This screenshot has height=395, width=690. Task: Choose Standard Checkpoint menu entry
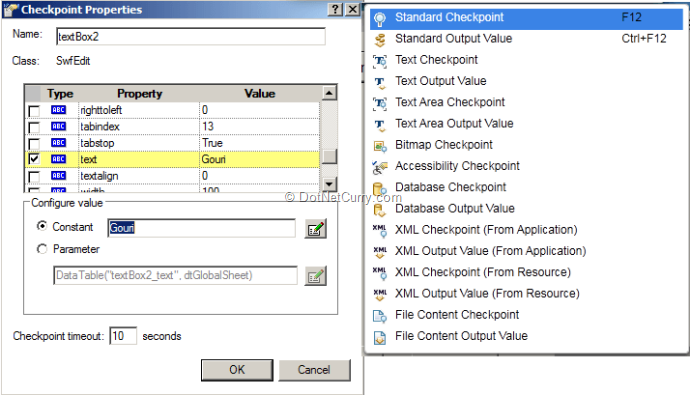(526, 18)
